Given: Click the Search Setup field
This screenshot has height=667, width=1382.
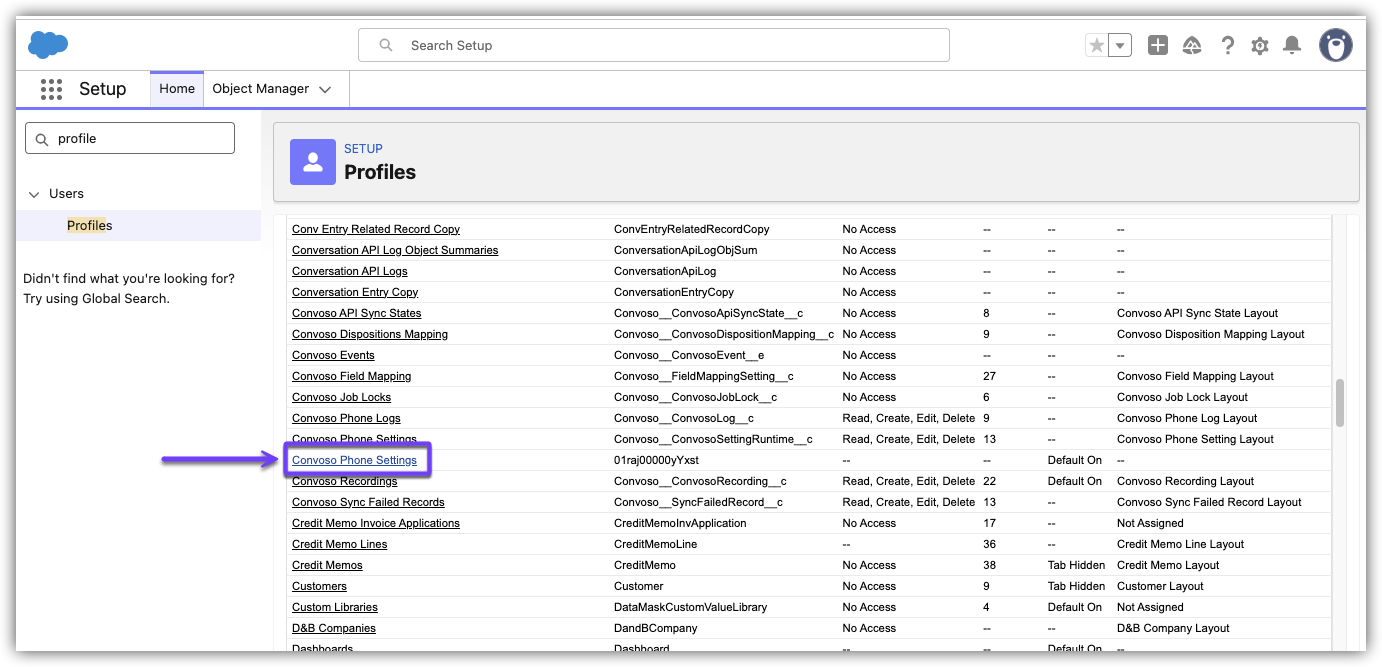Looking at the screenshot, I should tap(654, 45).
